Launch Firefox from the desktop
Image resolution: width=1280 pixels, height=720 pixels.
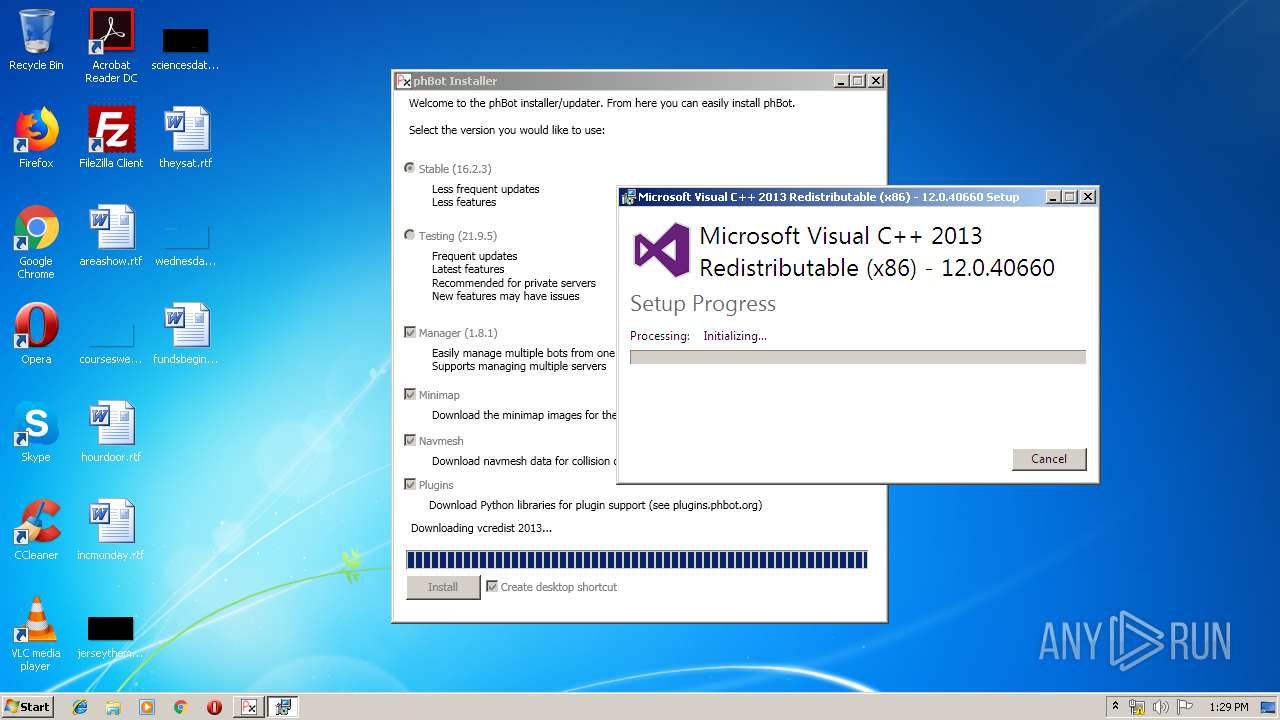[x=36, y=138]
